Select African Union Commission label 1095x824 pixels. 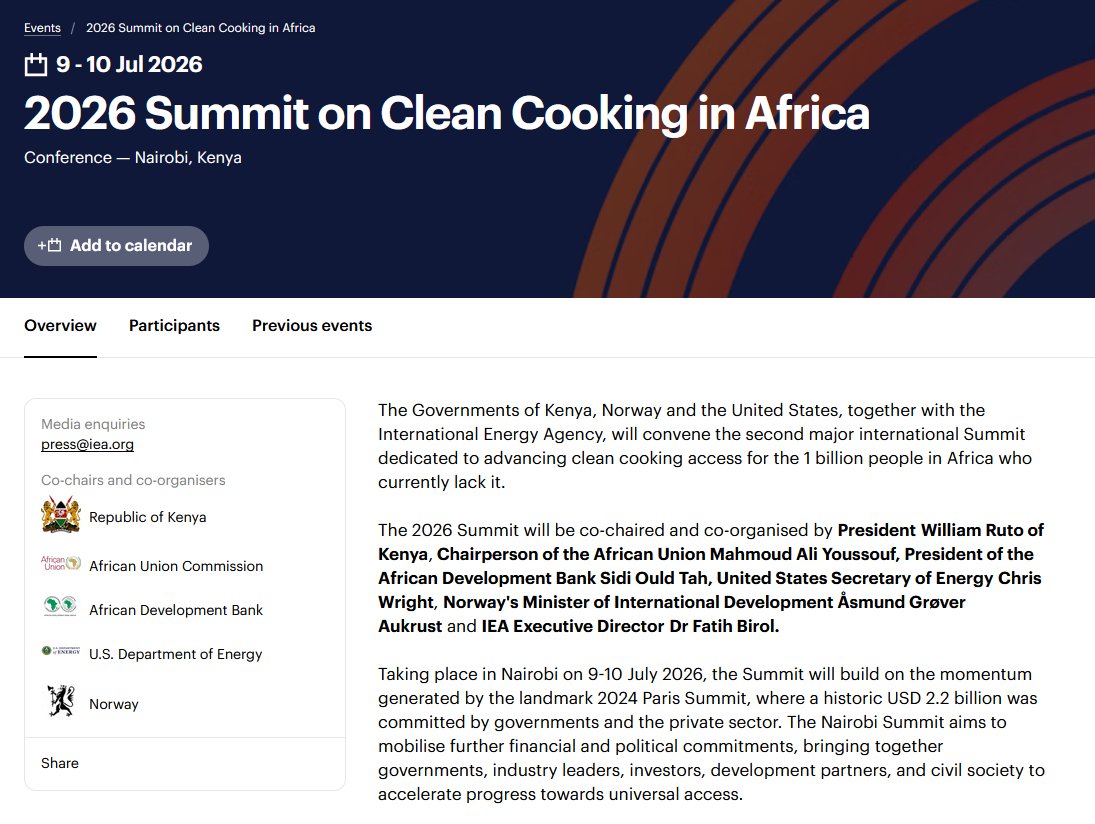[176, 566]
